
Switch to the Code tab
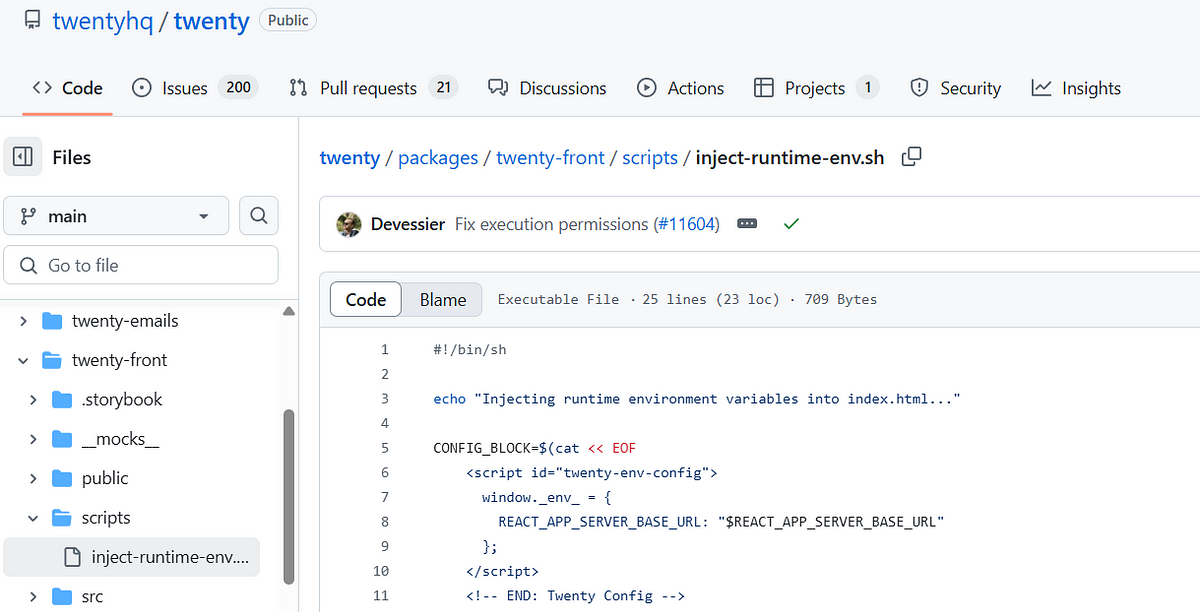pyautogui.click(x=67, y=88)
